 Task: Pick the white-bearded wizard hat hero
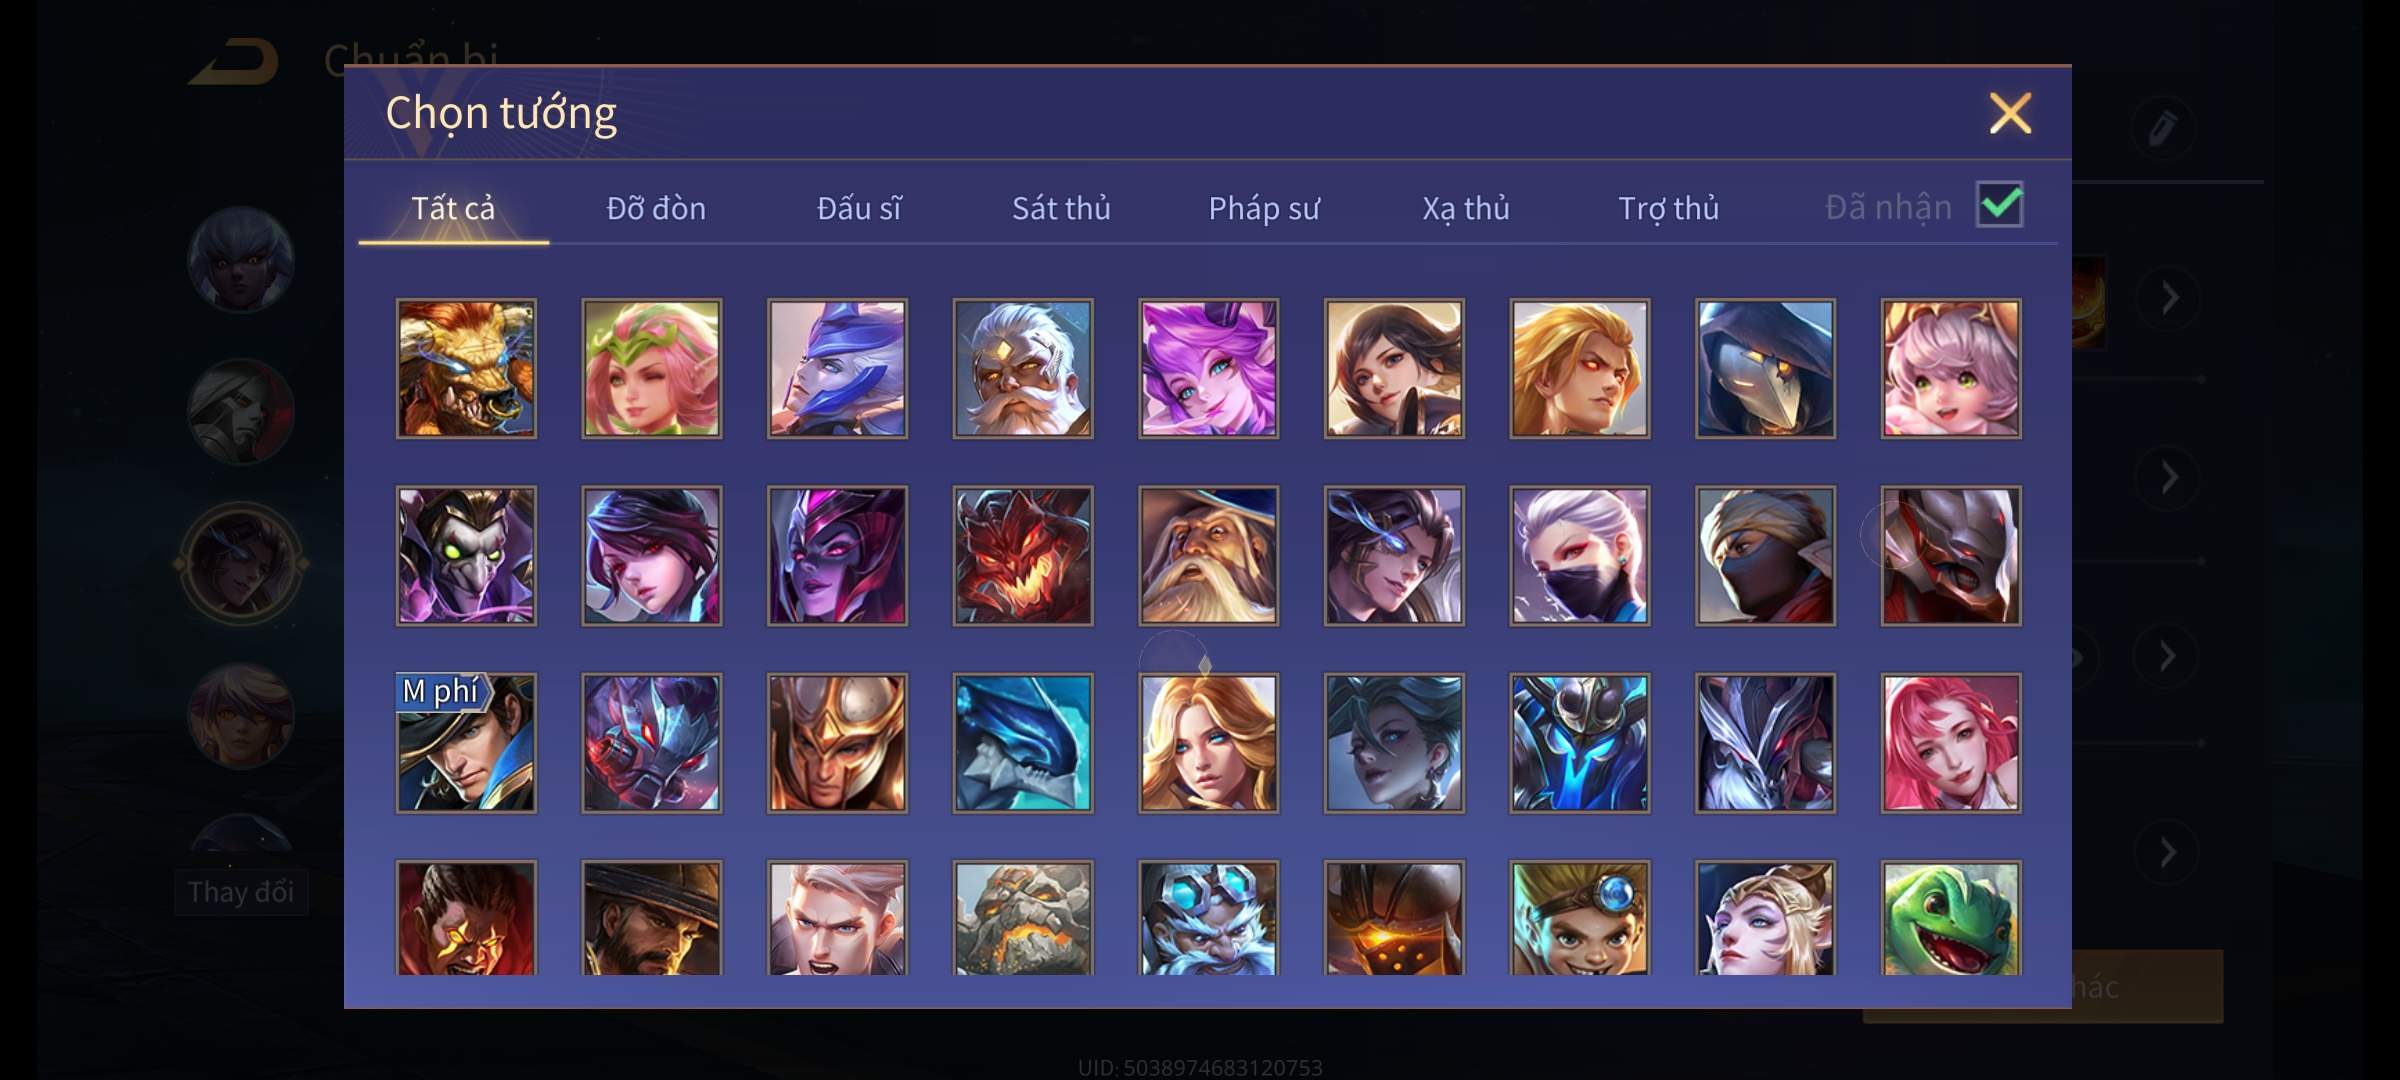[1208, 556]
